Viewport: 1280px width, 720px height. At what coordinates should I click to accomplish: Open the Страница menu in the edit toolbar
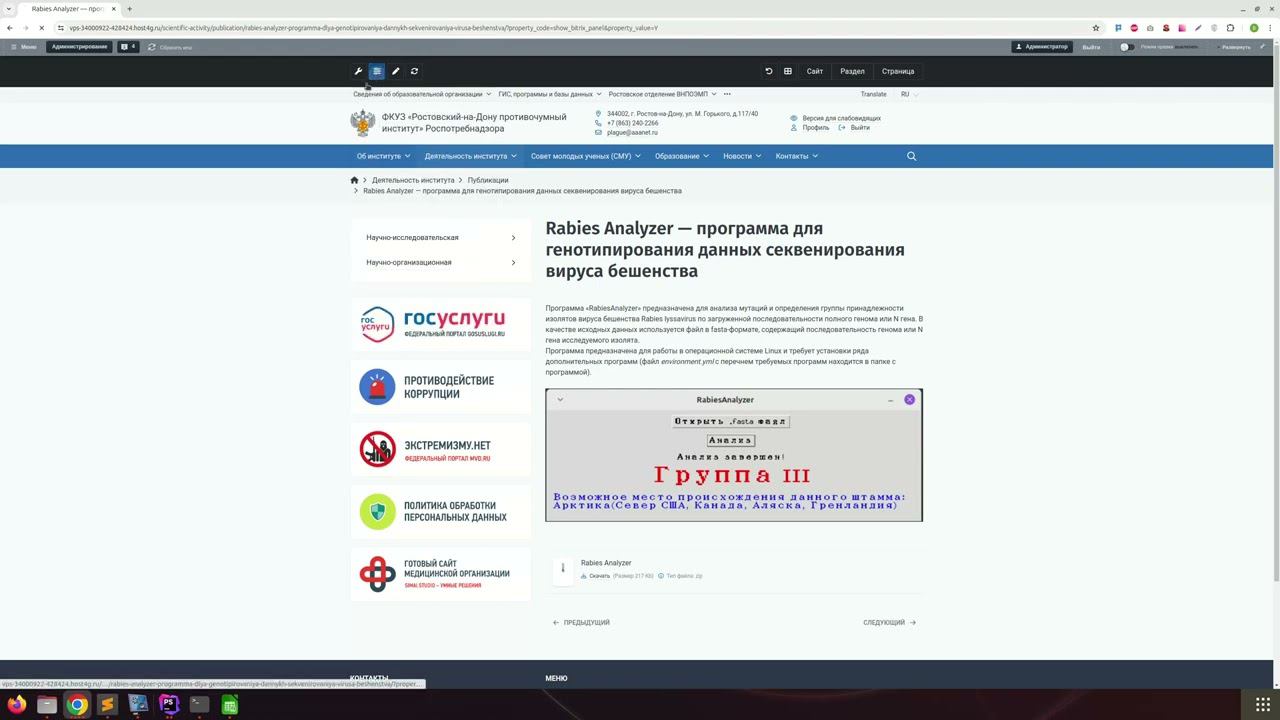[x=898, y=71]
